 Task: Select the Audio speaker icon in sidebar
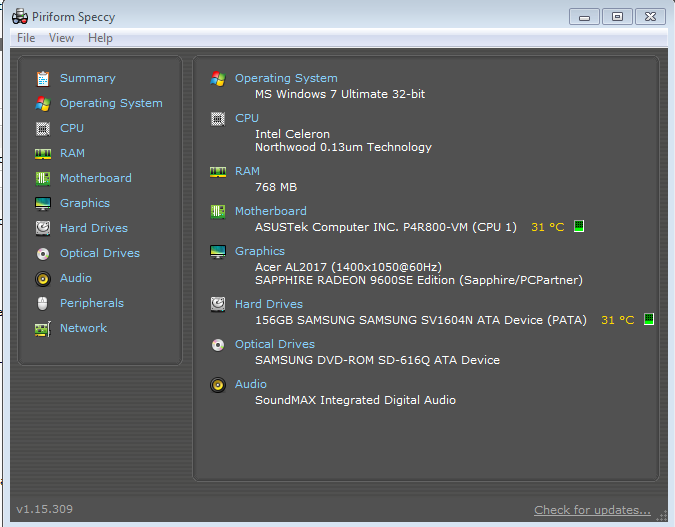[43, 279]
